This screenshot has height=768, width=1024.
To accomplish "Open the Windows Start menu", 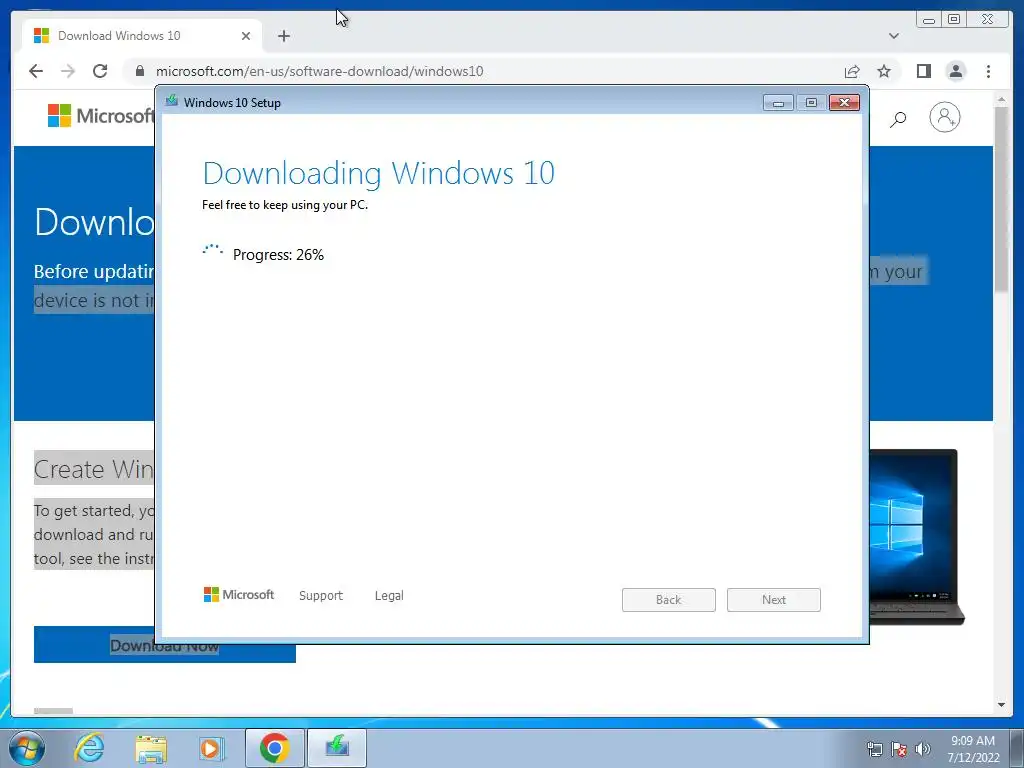I will (27, 748).
